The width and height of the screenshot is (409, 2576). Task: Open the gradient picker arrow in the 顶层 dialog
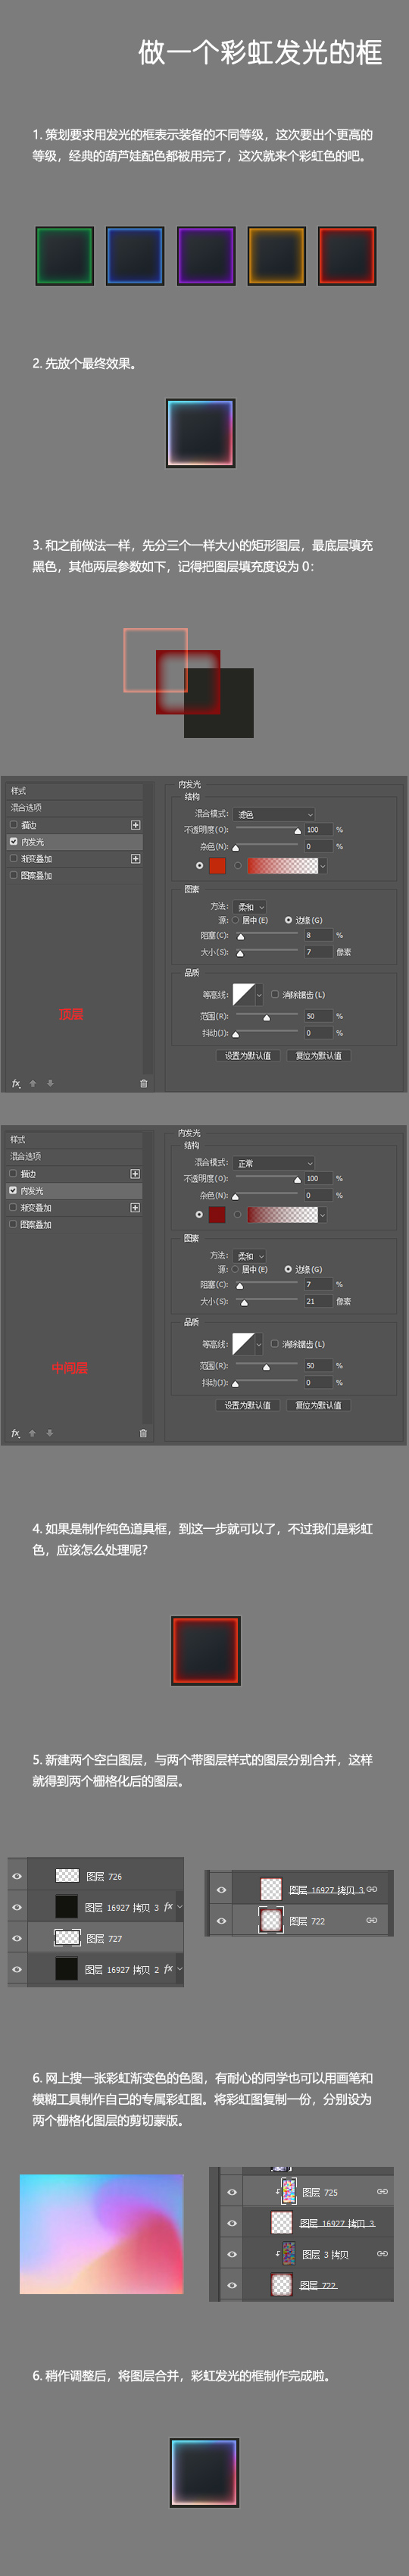coord(323,866)
